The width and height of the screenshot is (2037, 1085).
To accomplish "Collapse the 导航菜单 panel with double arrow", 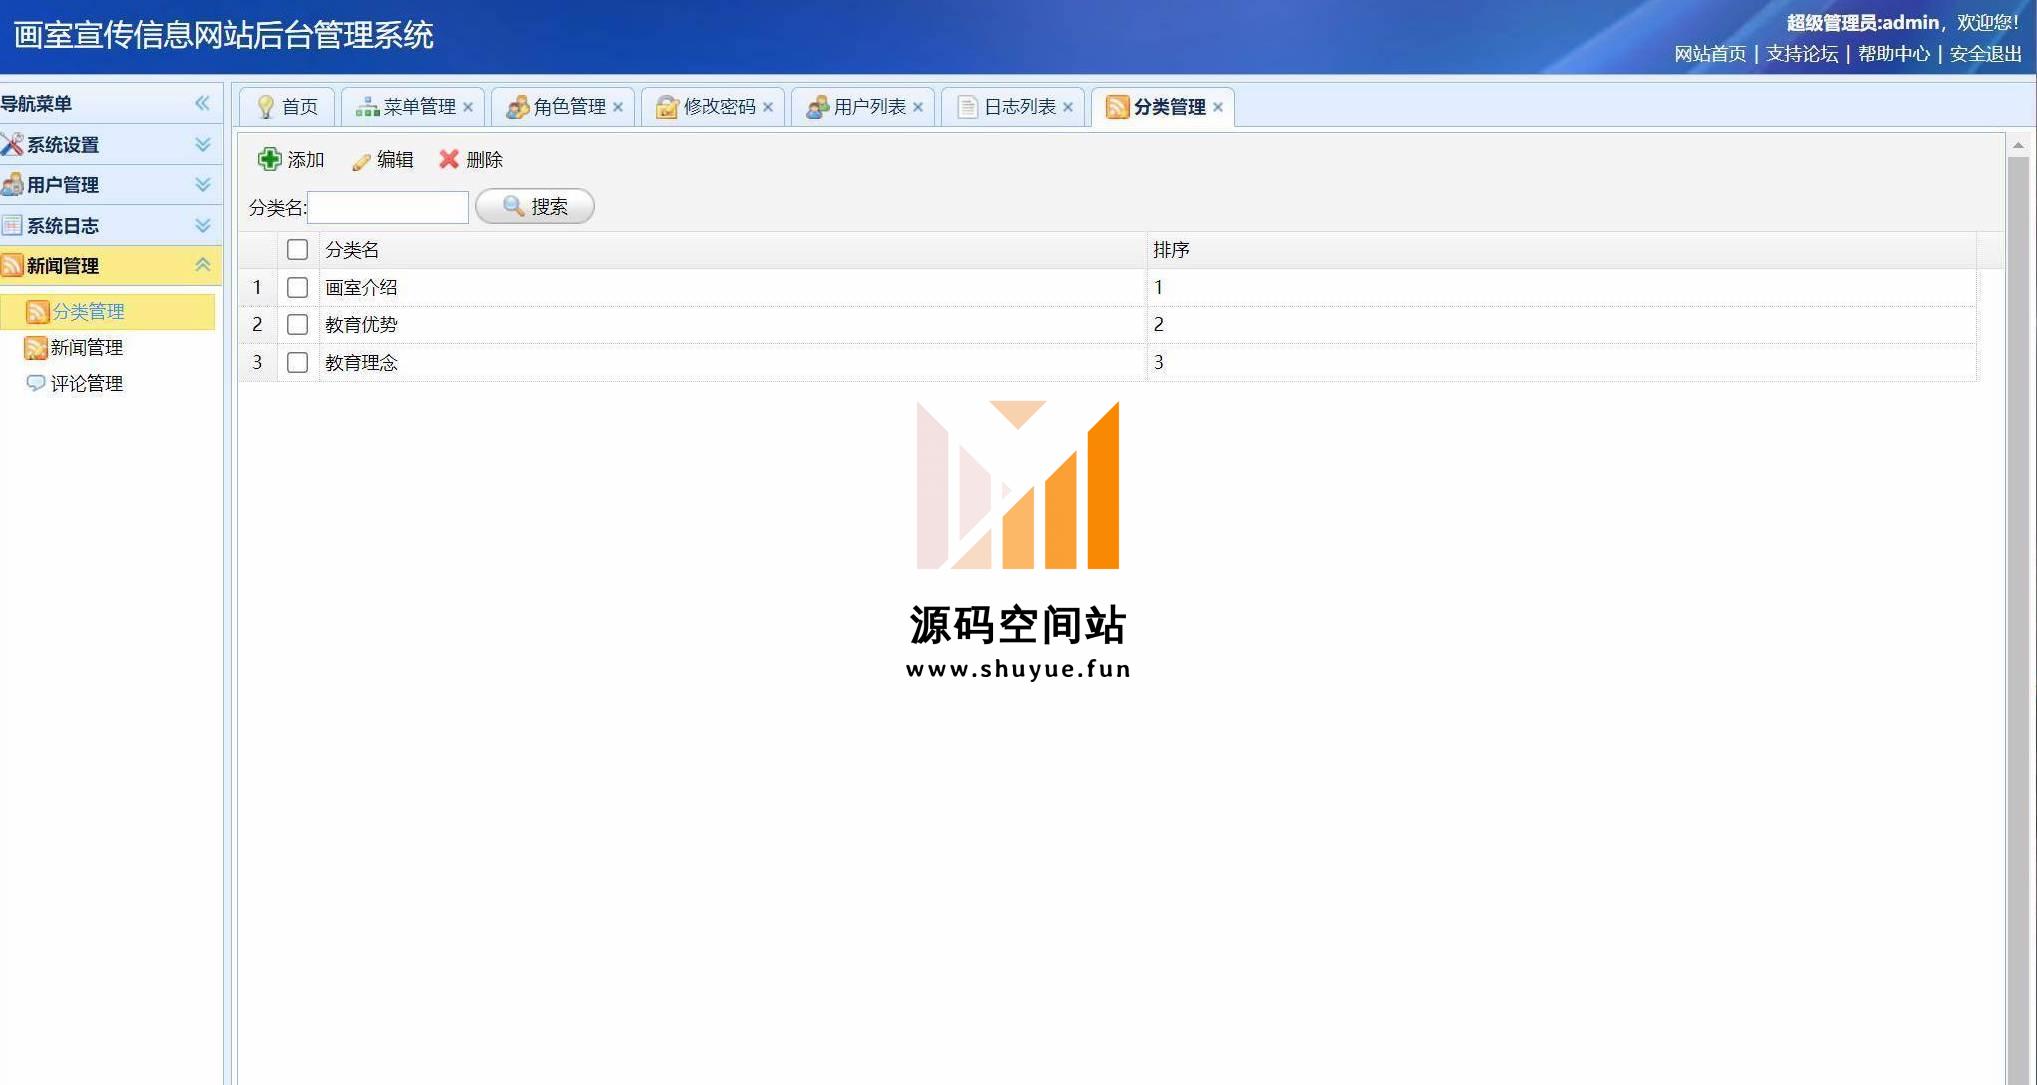I will tap(202, 103).
